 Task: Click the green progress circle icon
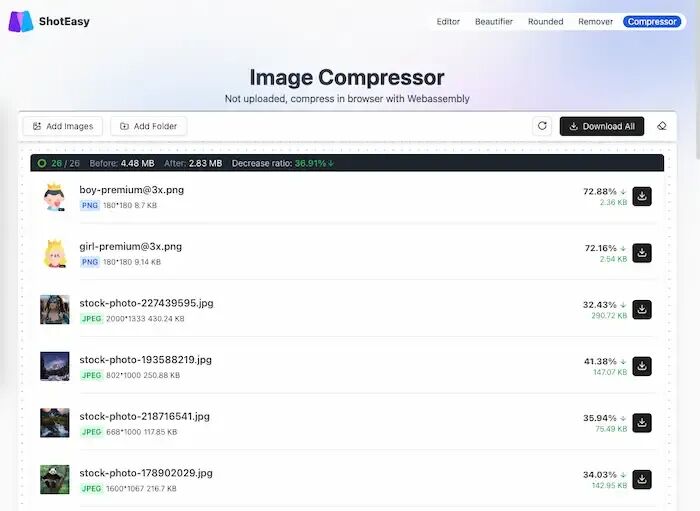(42, 163)
